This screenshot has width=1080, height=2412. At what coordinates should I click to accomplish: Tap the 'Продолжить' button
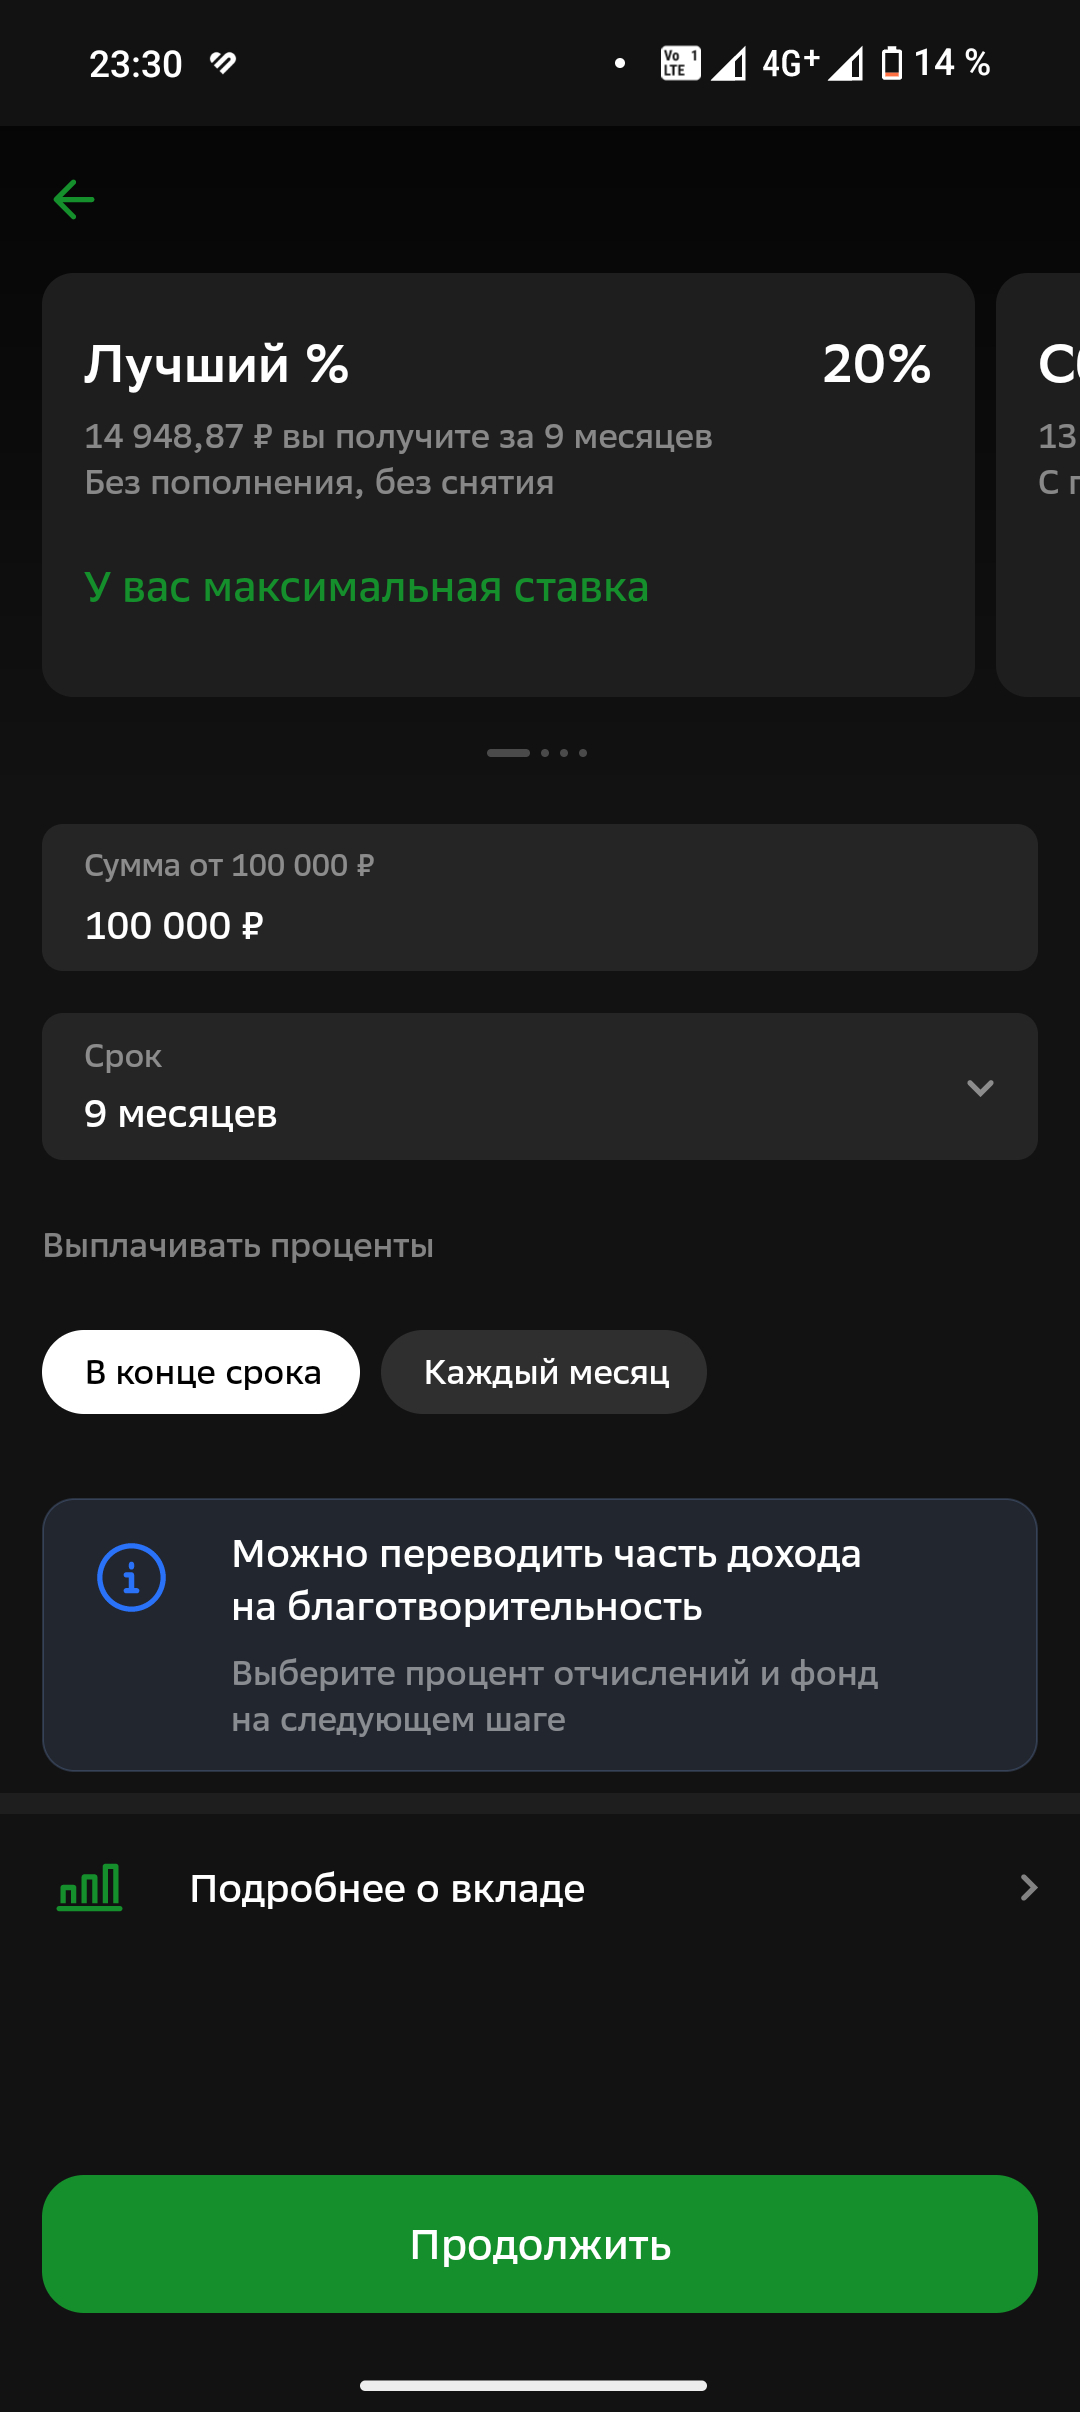(540, 2244)
